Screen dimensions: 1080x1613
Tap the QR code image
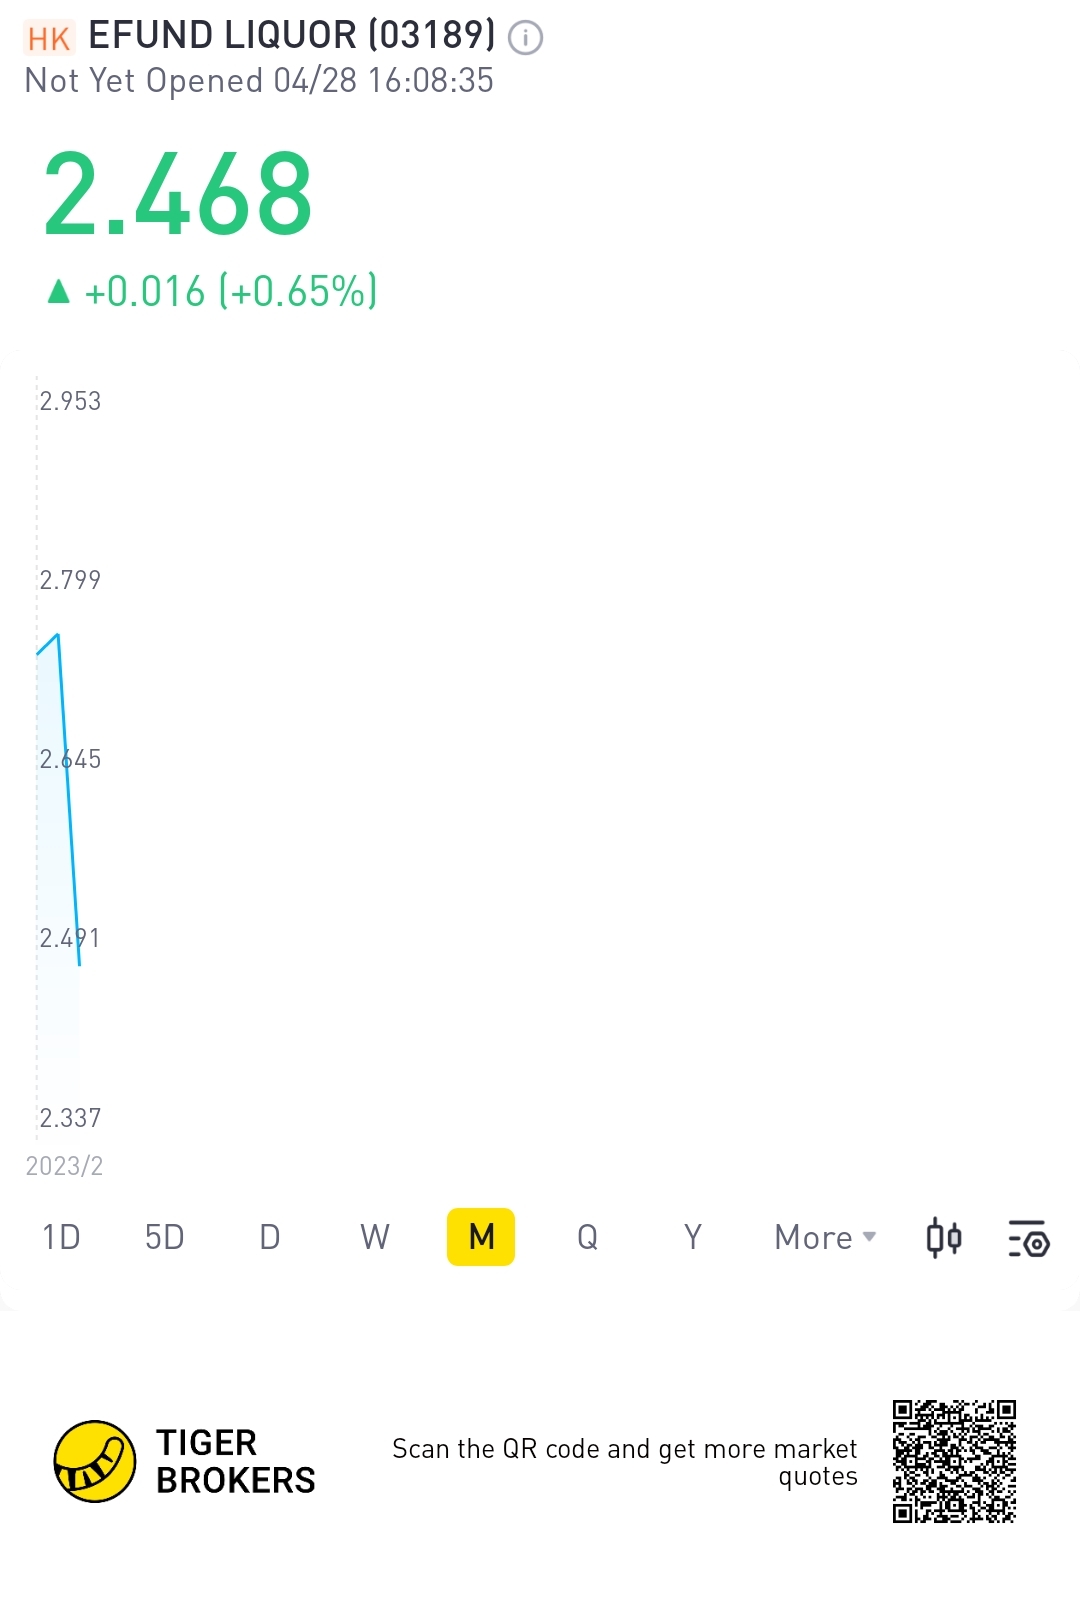[x=954, y=1461]
